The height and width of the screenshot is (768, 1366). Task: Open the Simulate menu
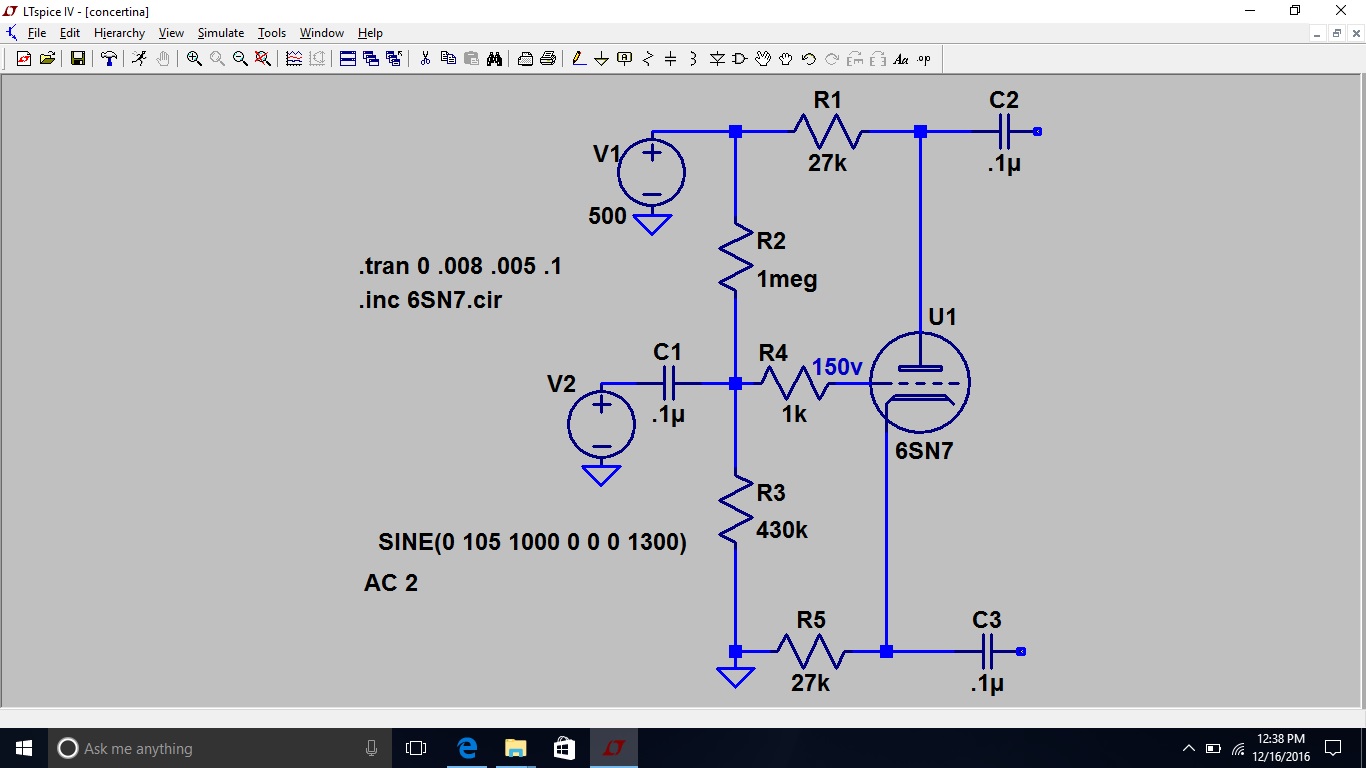tap(221, 33)
